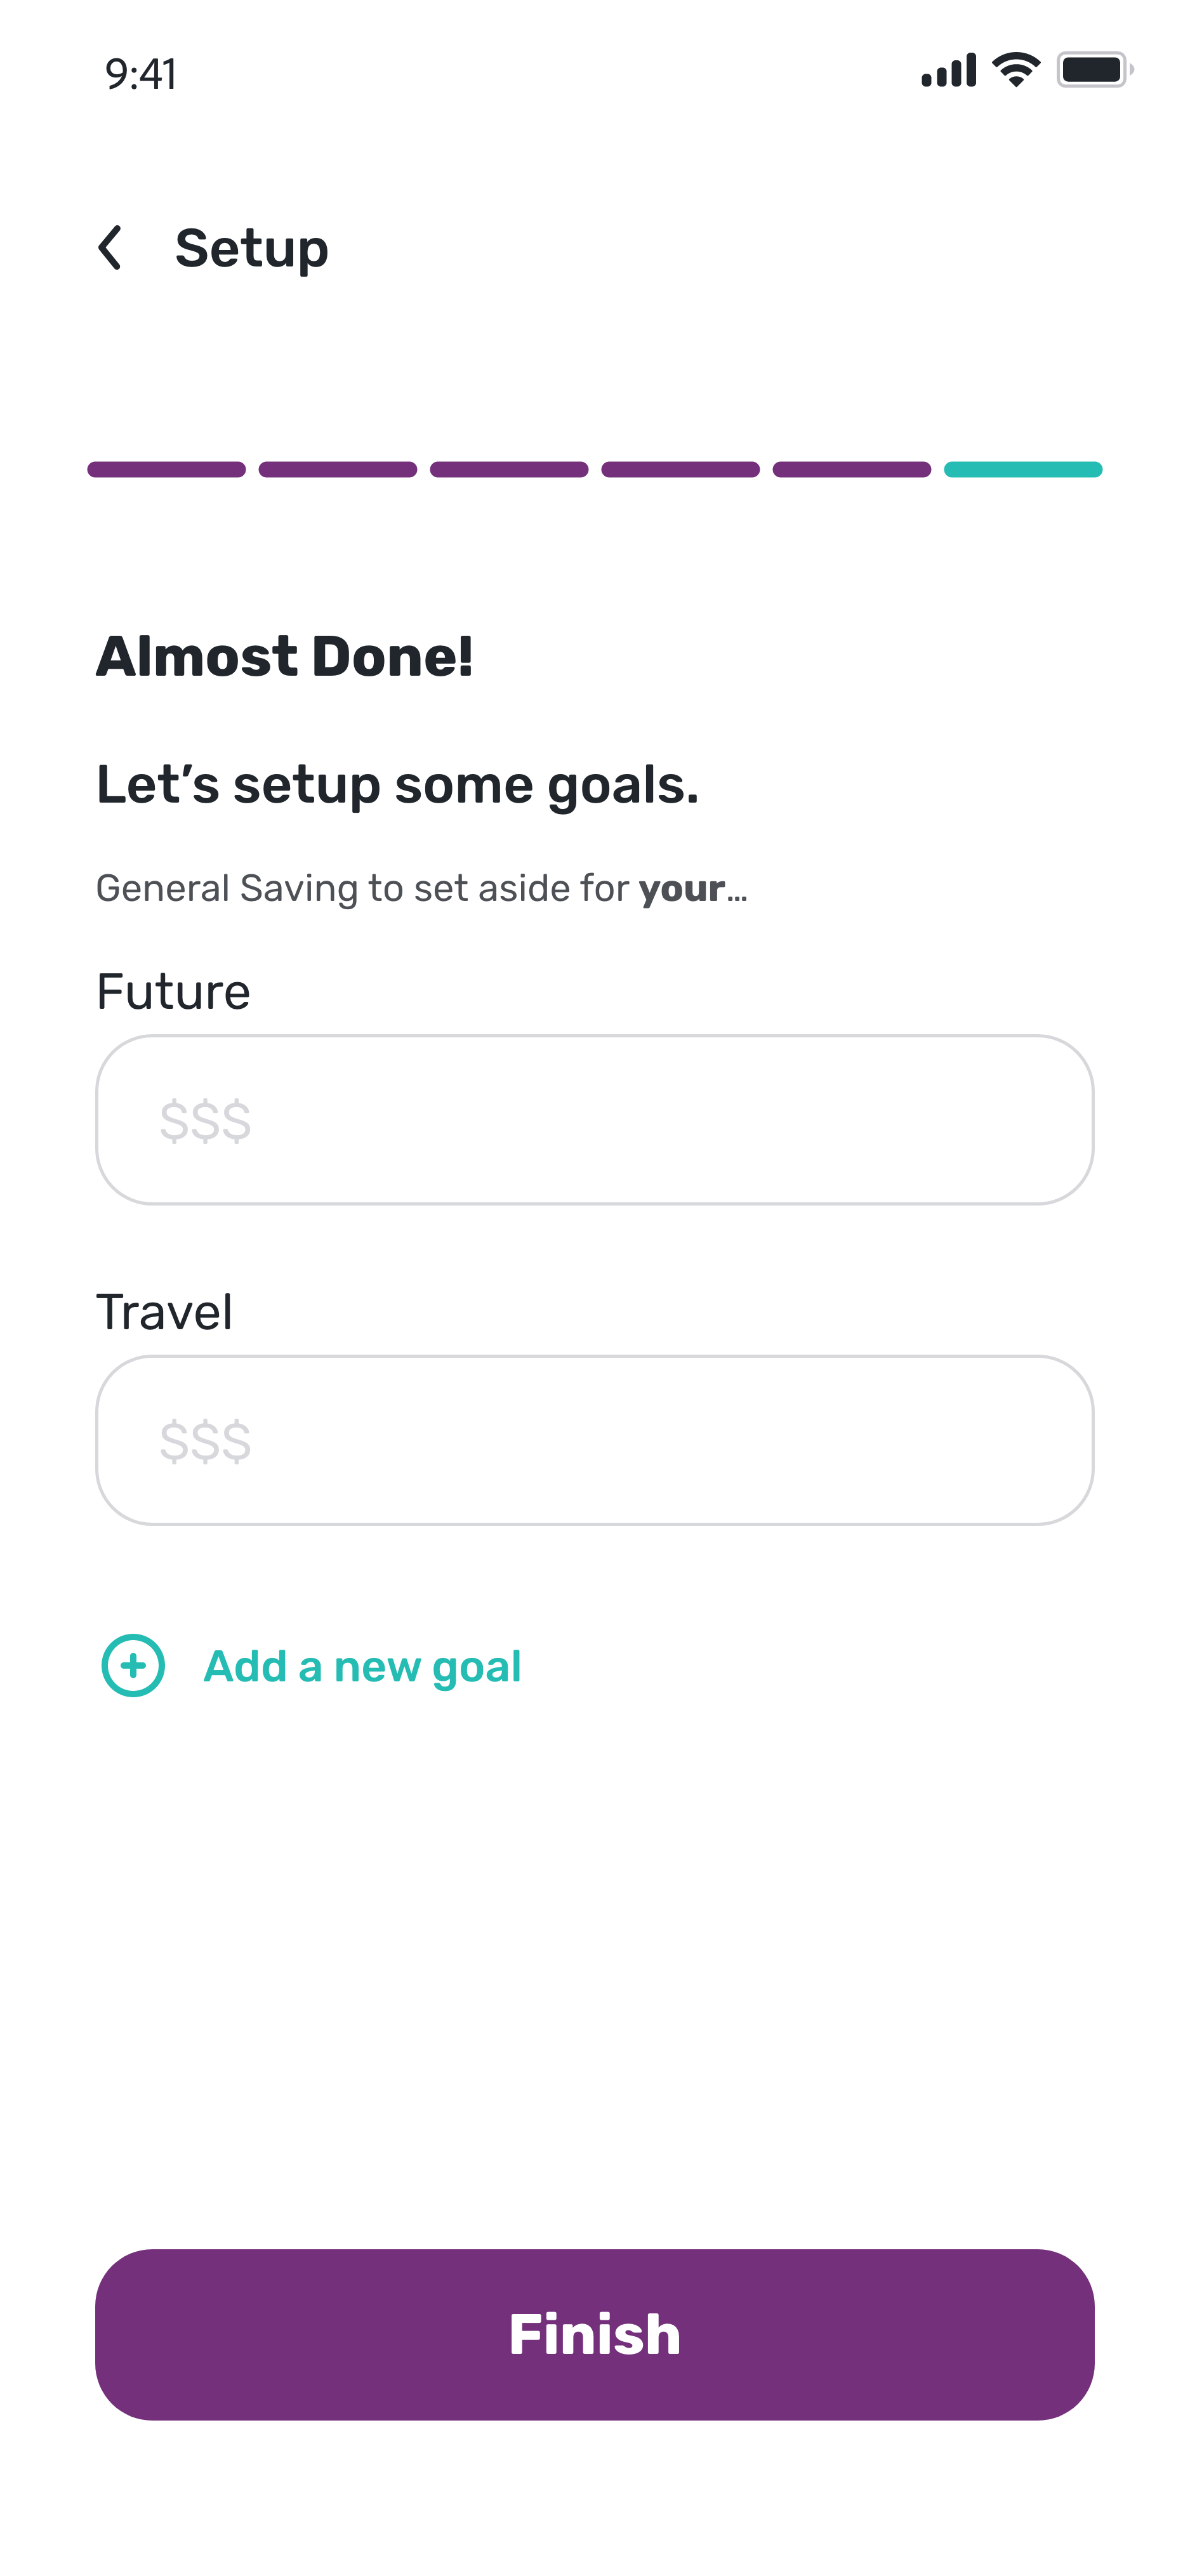Tap the third purple progress step

(x=509, y=469)
